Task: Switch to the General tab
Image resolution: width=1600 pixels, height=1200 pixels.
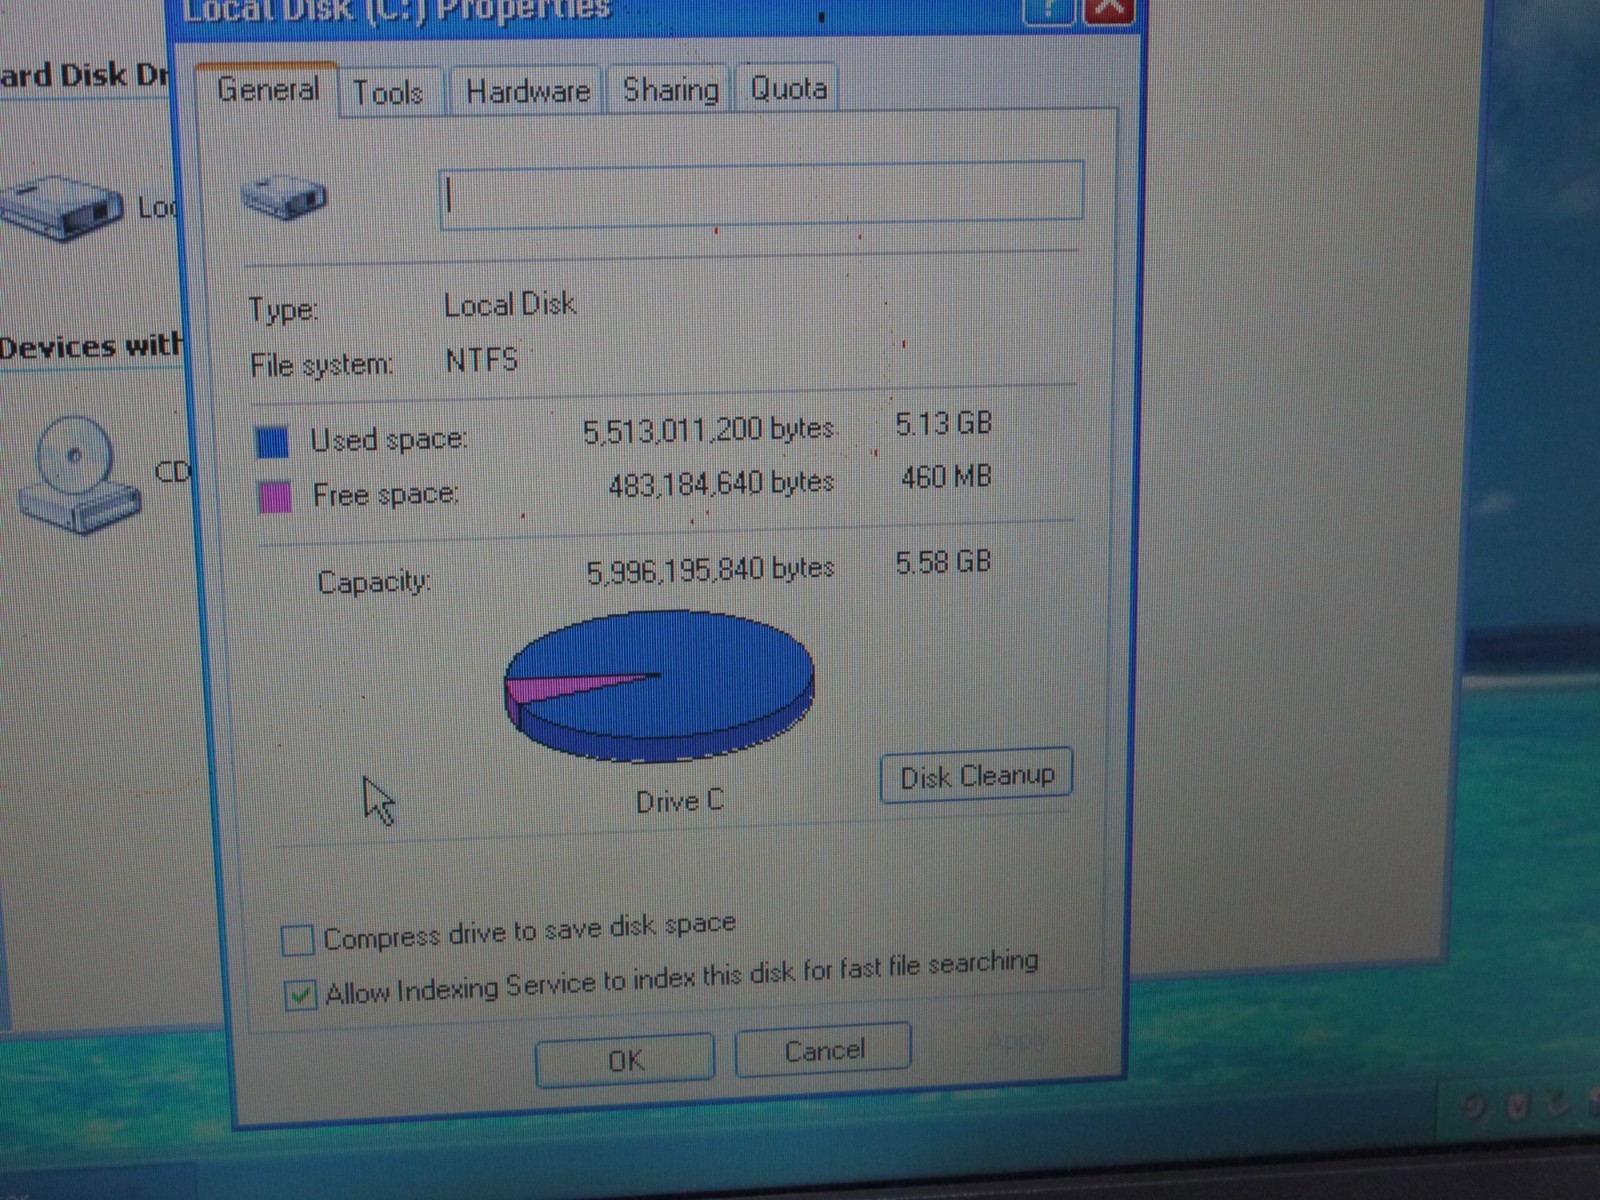Action: click(x=267, y=90)
